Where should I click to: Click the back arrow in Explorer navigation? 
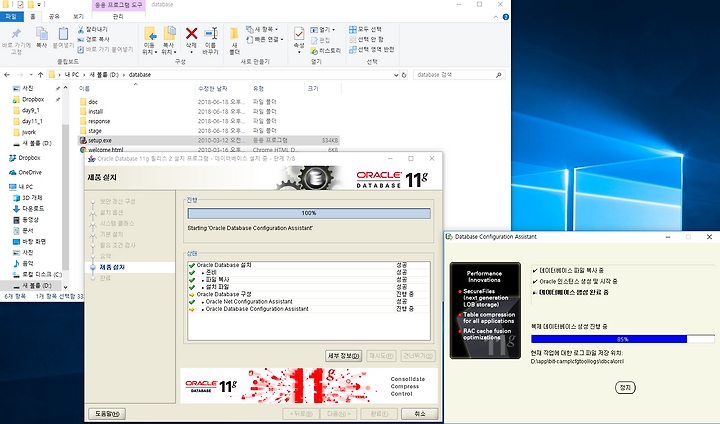point(7,74)
